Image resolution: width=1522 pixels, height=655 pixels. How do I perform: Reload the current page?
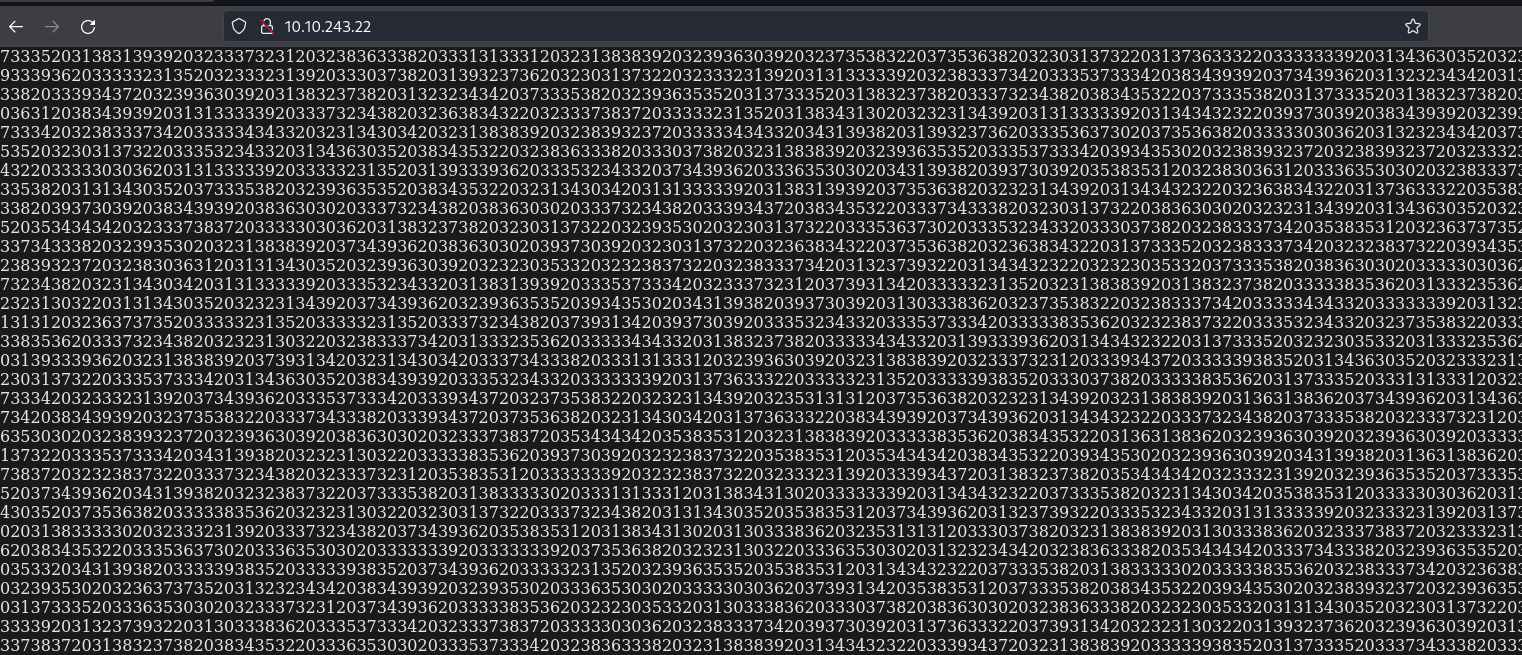point(88,27)
